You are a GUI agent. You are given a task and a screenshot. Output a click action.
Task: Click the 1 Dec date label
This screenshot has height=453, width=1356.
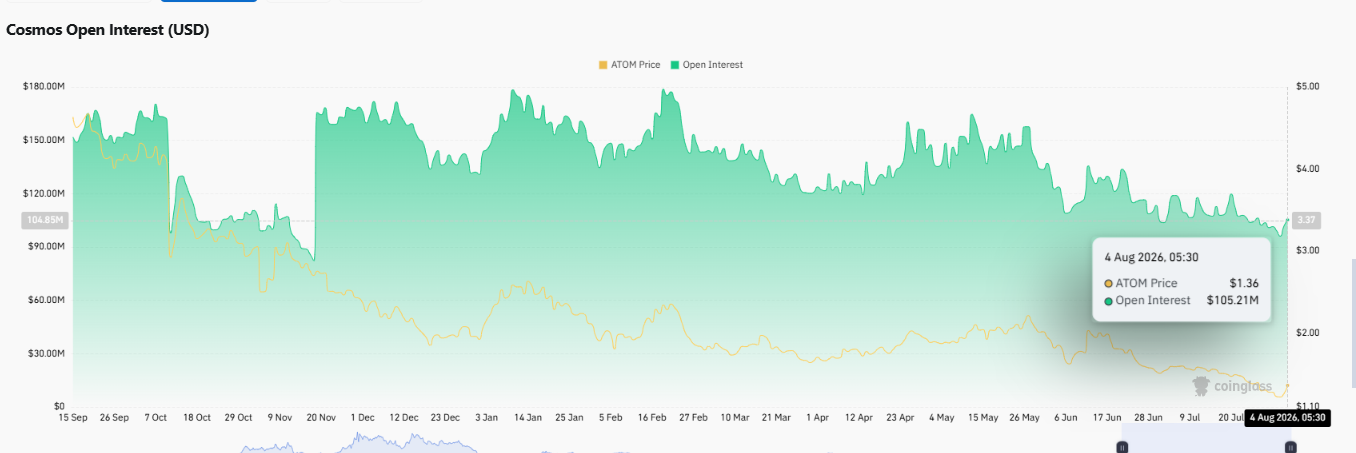[x=361, y=417]
